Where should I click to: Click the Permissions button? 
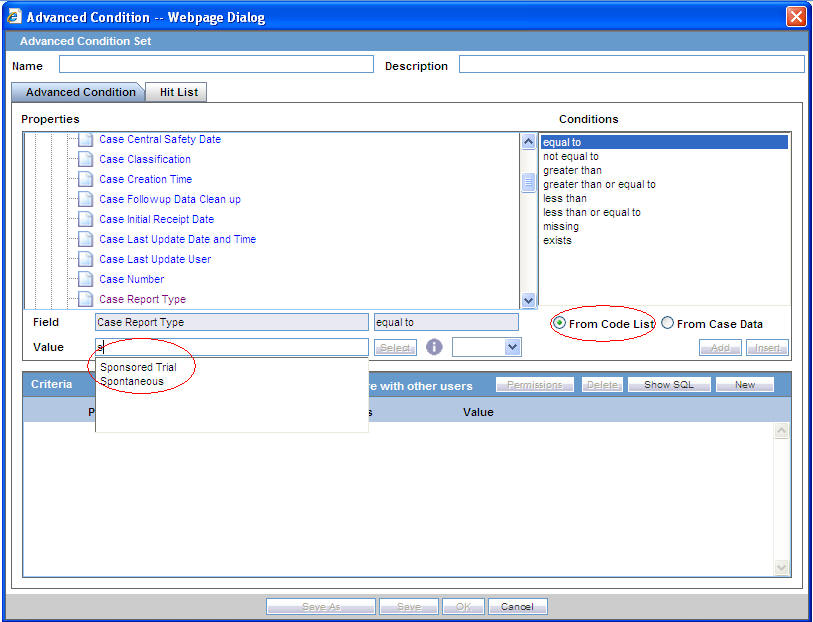click(x=535, y=385)
